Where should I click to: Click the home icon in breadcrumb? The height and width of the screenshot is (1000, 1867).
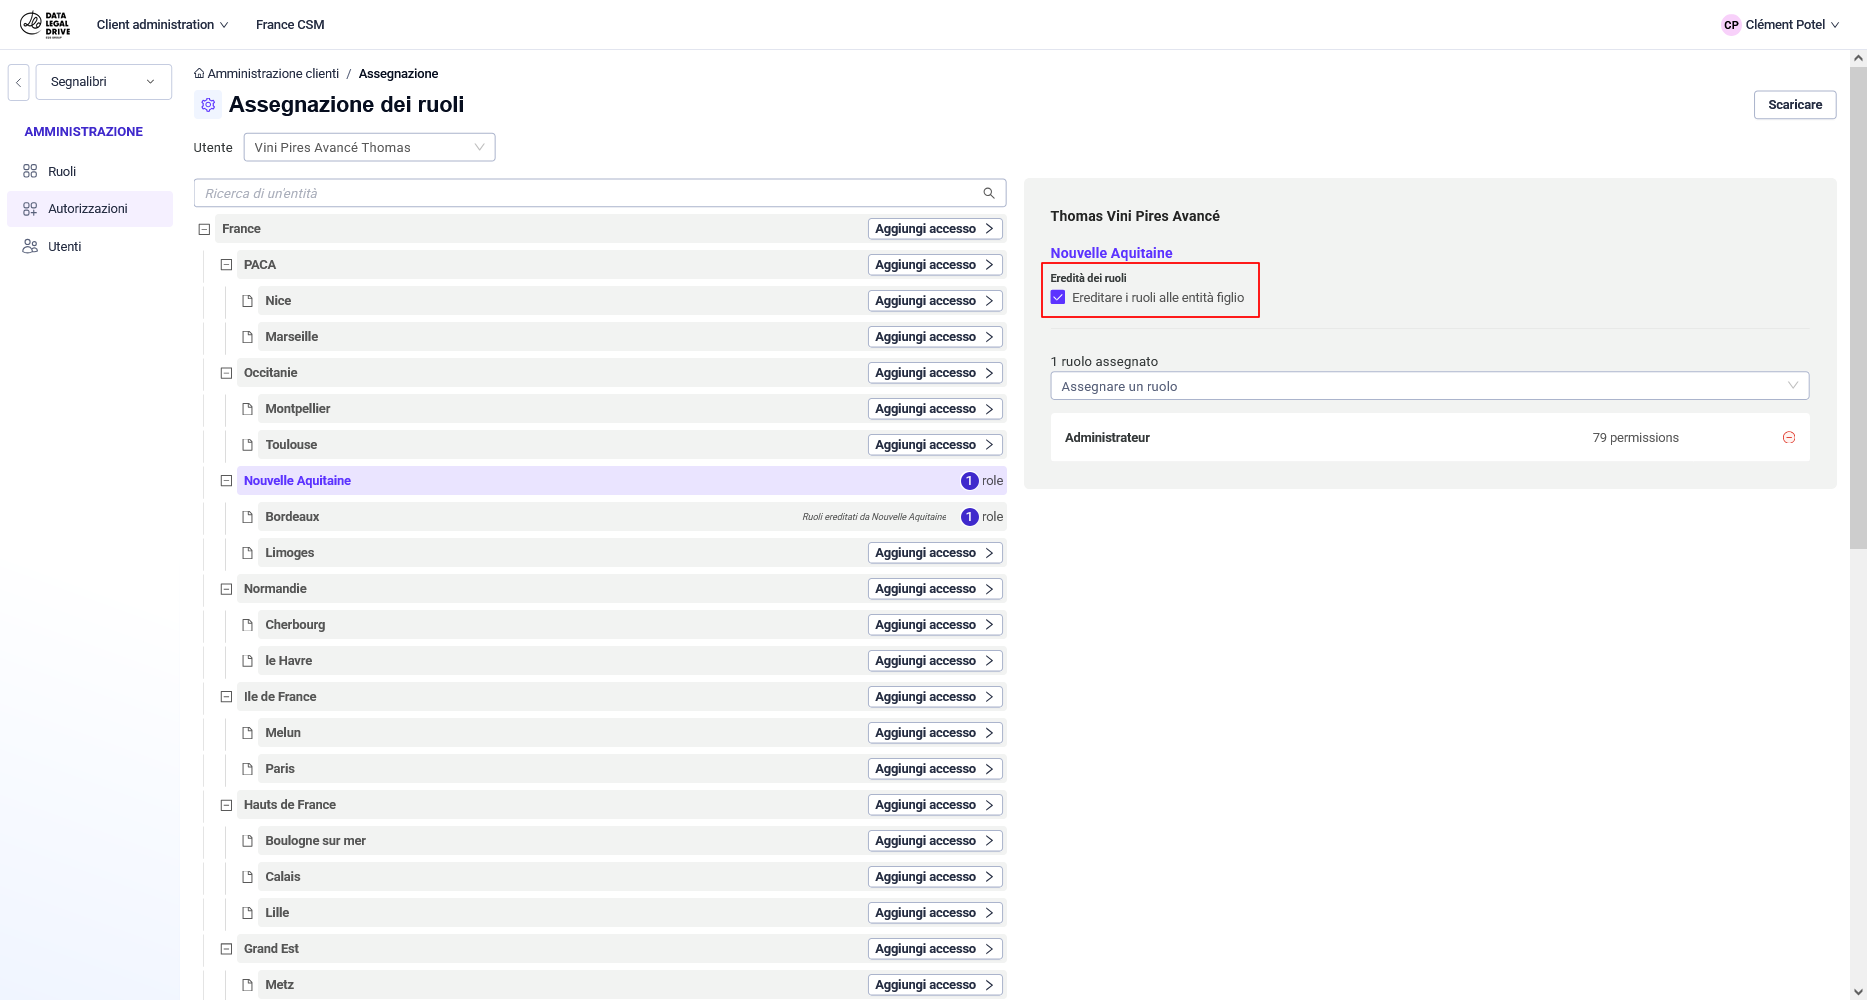pos(199,73)
